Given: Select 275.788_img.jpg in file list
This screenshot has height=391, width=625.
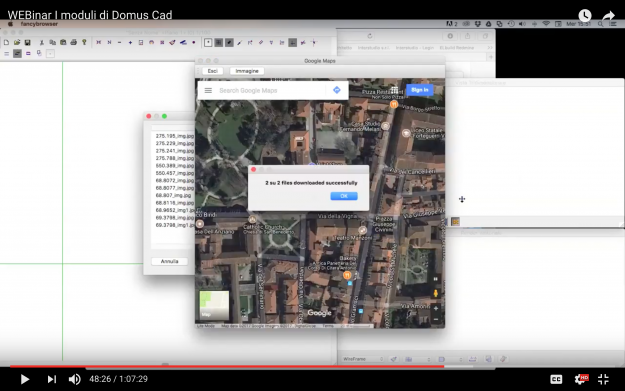Looking at the screenshot, I should tap(175, 158).
